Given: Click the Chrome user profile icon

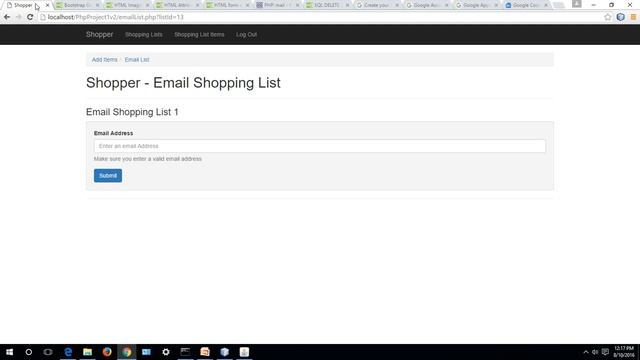Looking at the screenshot, I should tap(576, 4).
